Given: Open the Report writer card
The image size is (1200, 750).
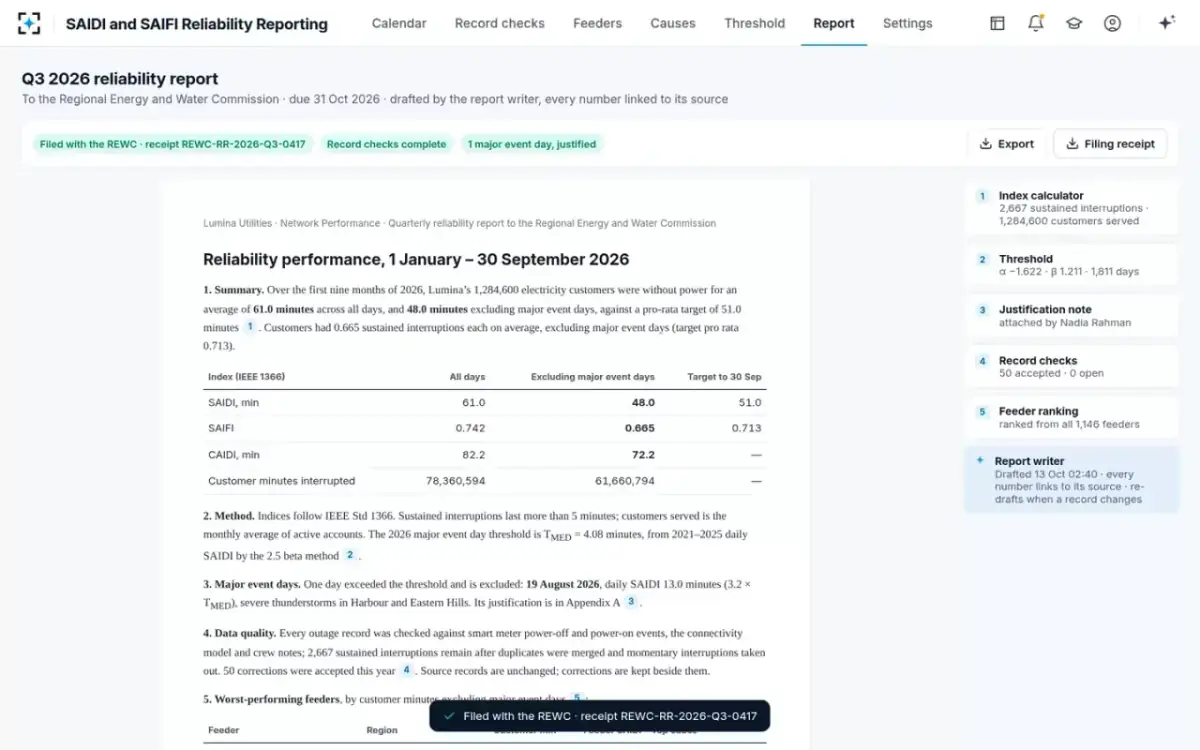Looking at the screenshot, I should [1072, 480].
